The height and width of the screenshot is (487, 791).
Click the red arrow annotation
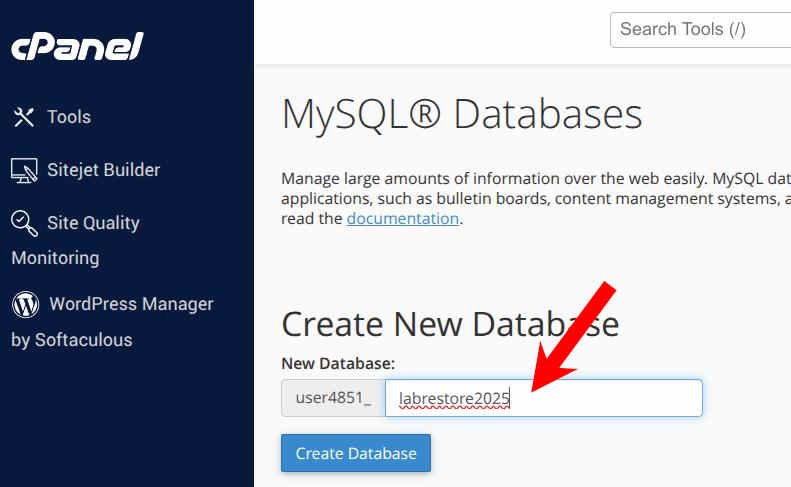pos(574,337)
